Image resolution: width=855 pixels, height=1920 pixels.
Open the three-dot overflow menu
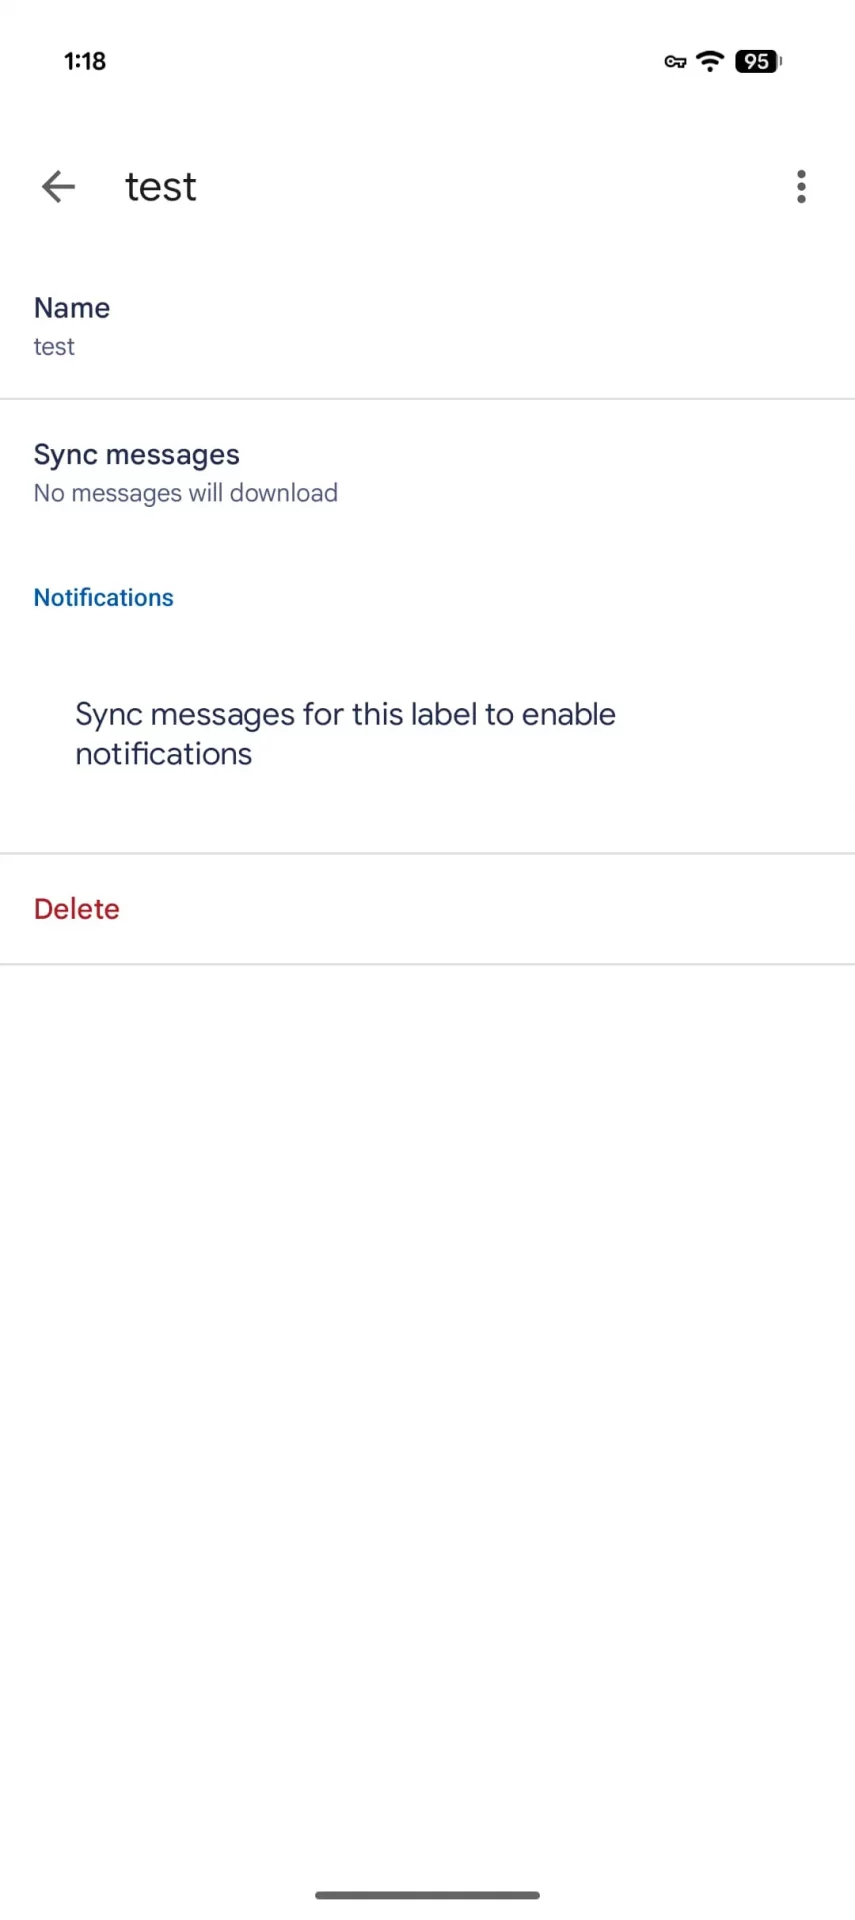[801, 187]
